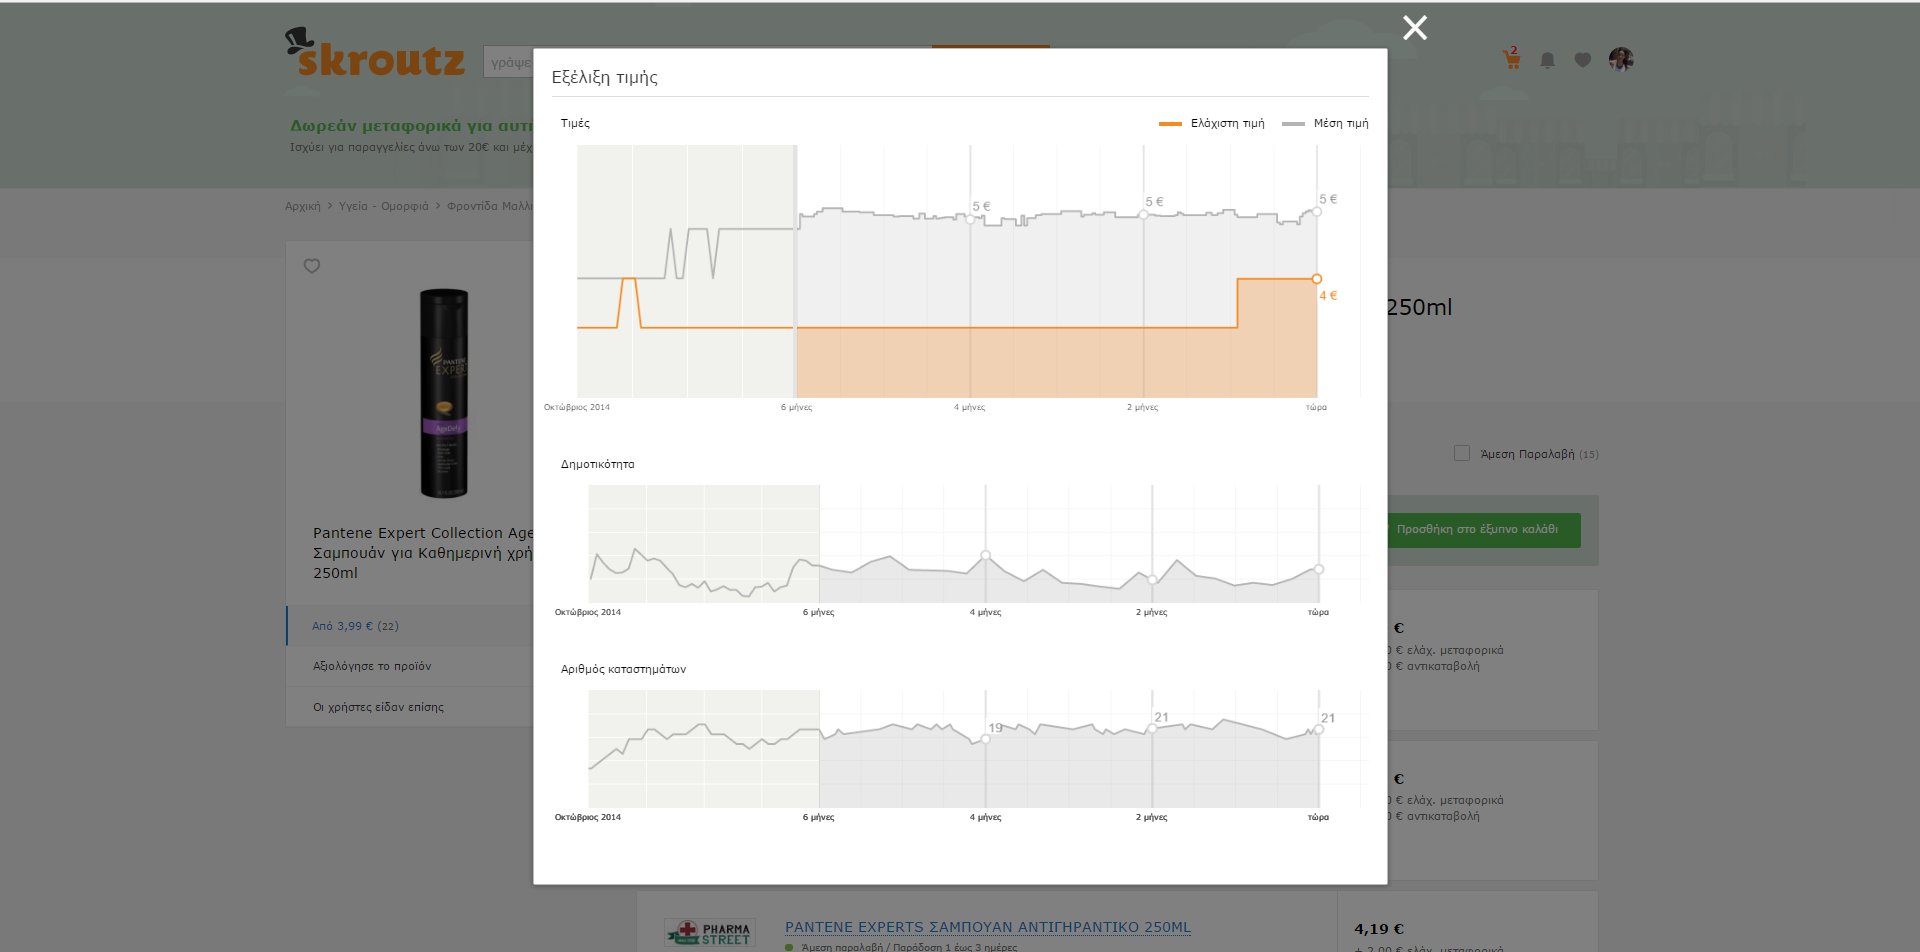Toggle the Μέση τιμή legend entry
This screenshot has width=1920, height=952.
(x=1325, y=123)
